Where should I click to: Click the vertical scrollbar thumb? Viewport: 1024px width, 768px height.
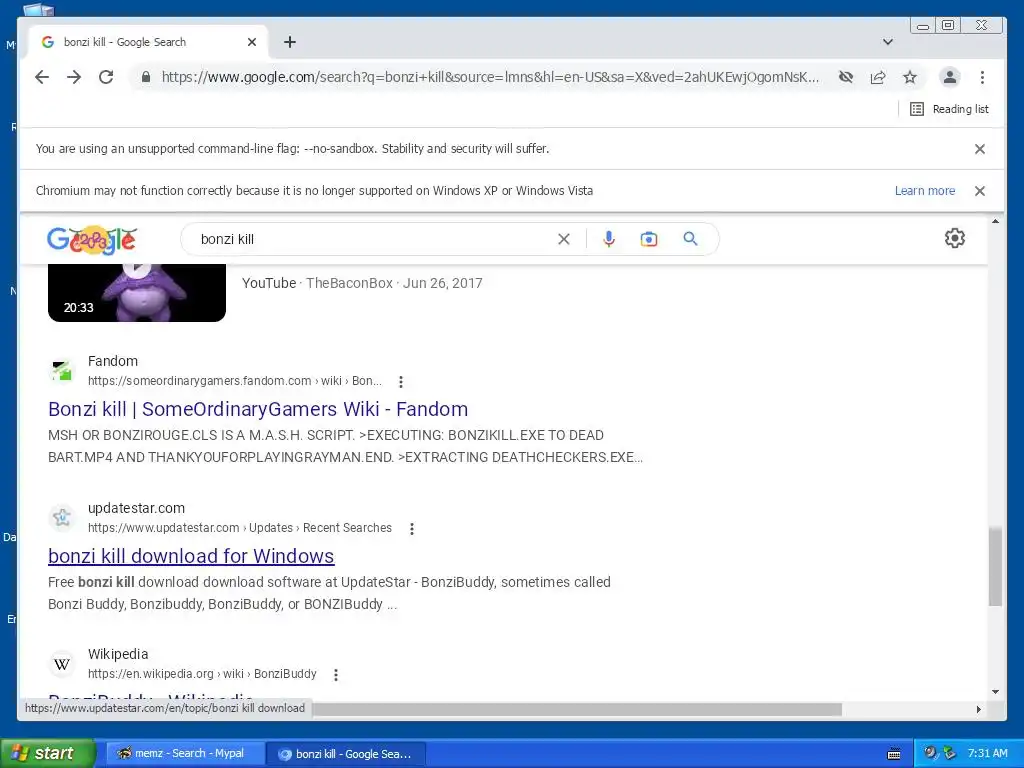click(x=995, y=567)
